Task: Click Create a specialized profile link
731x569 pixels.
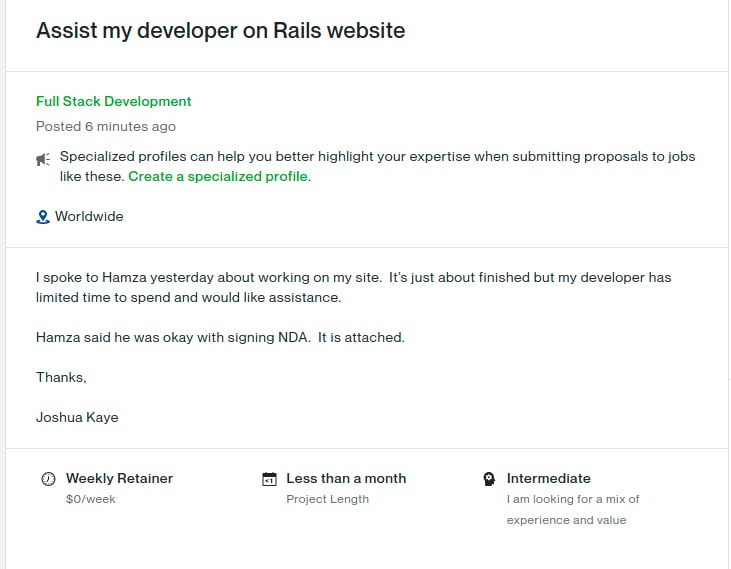Action: tap(218, 176)
